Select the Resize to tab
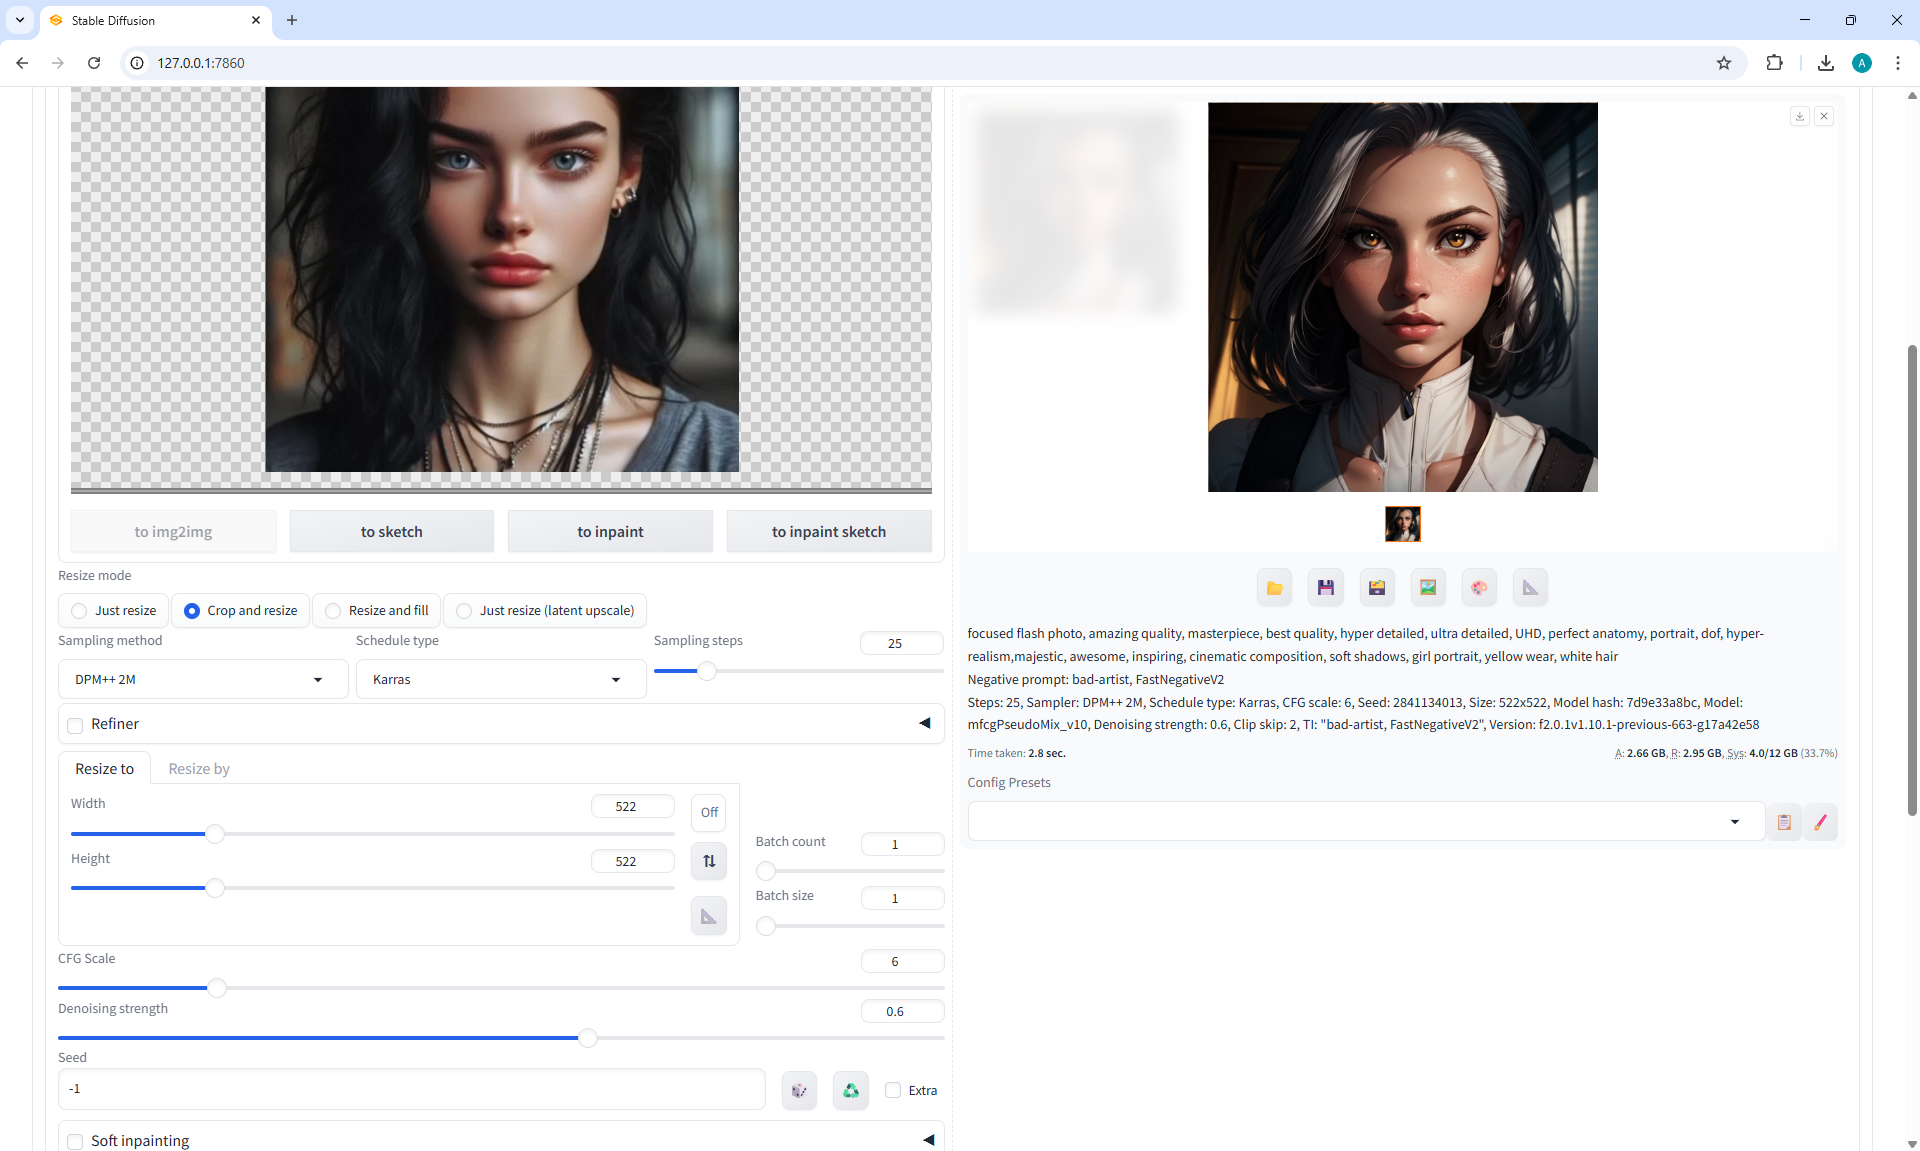Screen dimensions: 1920x1151 coord(104,769)
